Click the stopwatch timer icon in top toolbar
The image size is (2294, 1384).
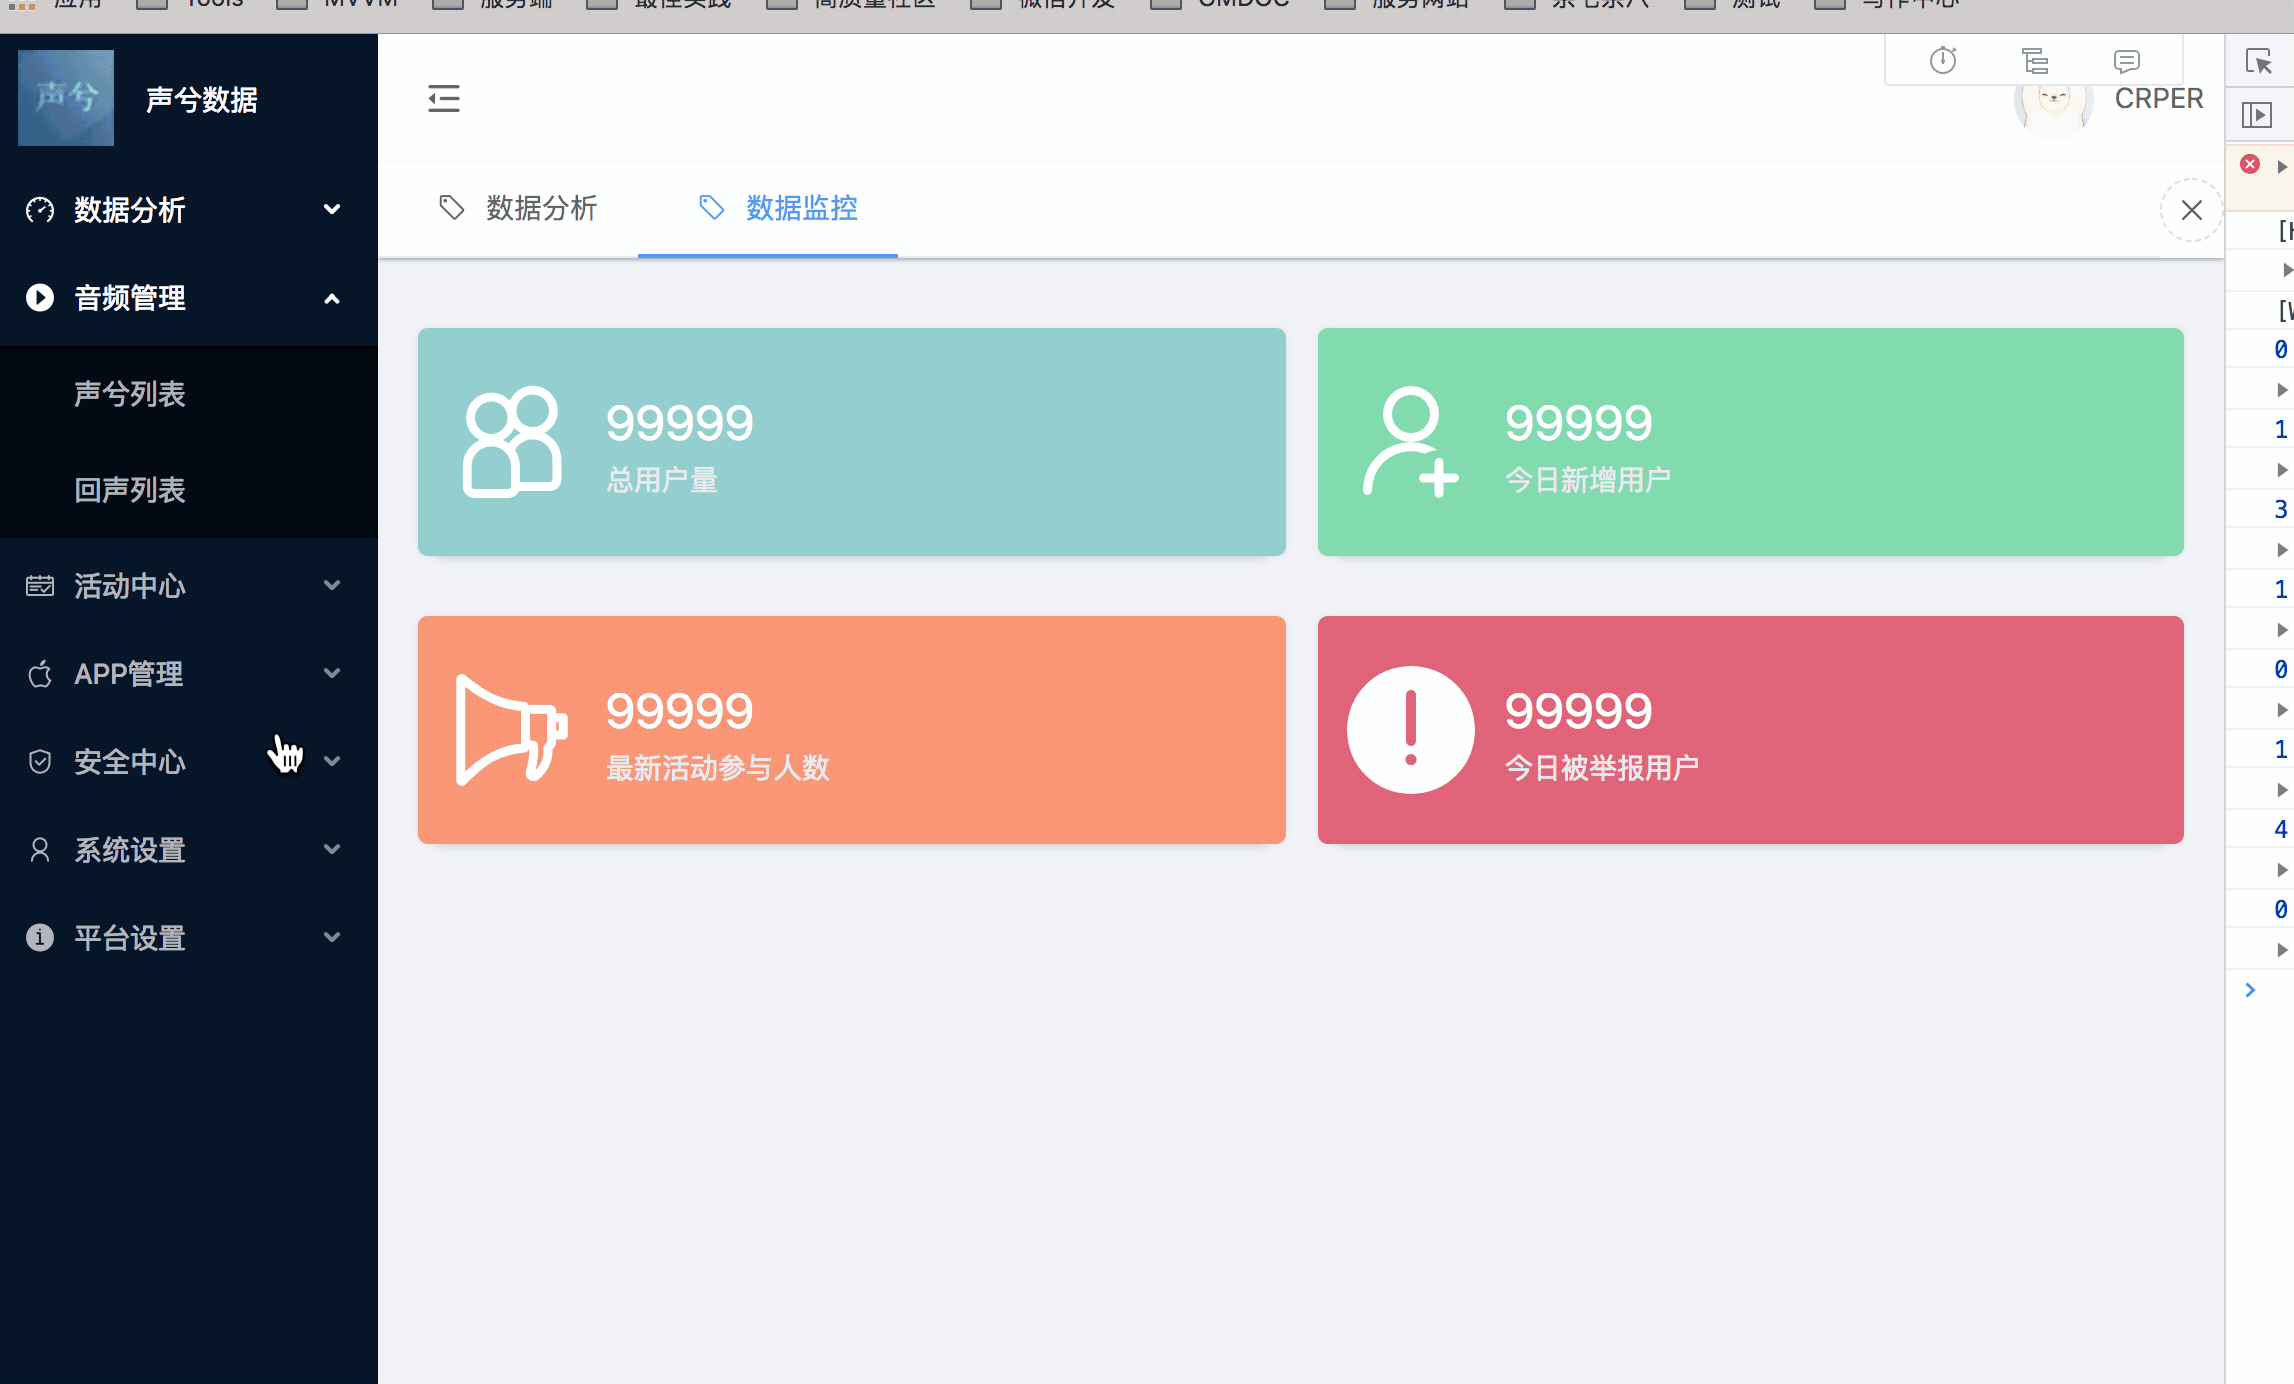pos(1942,61)
